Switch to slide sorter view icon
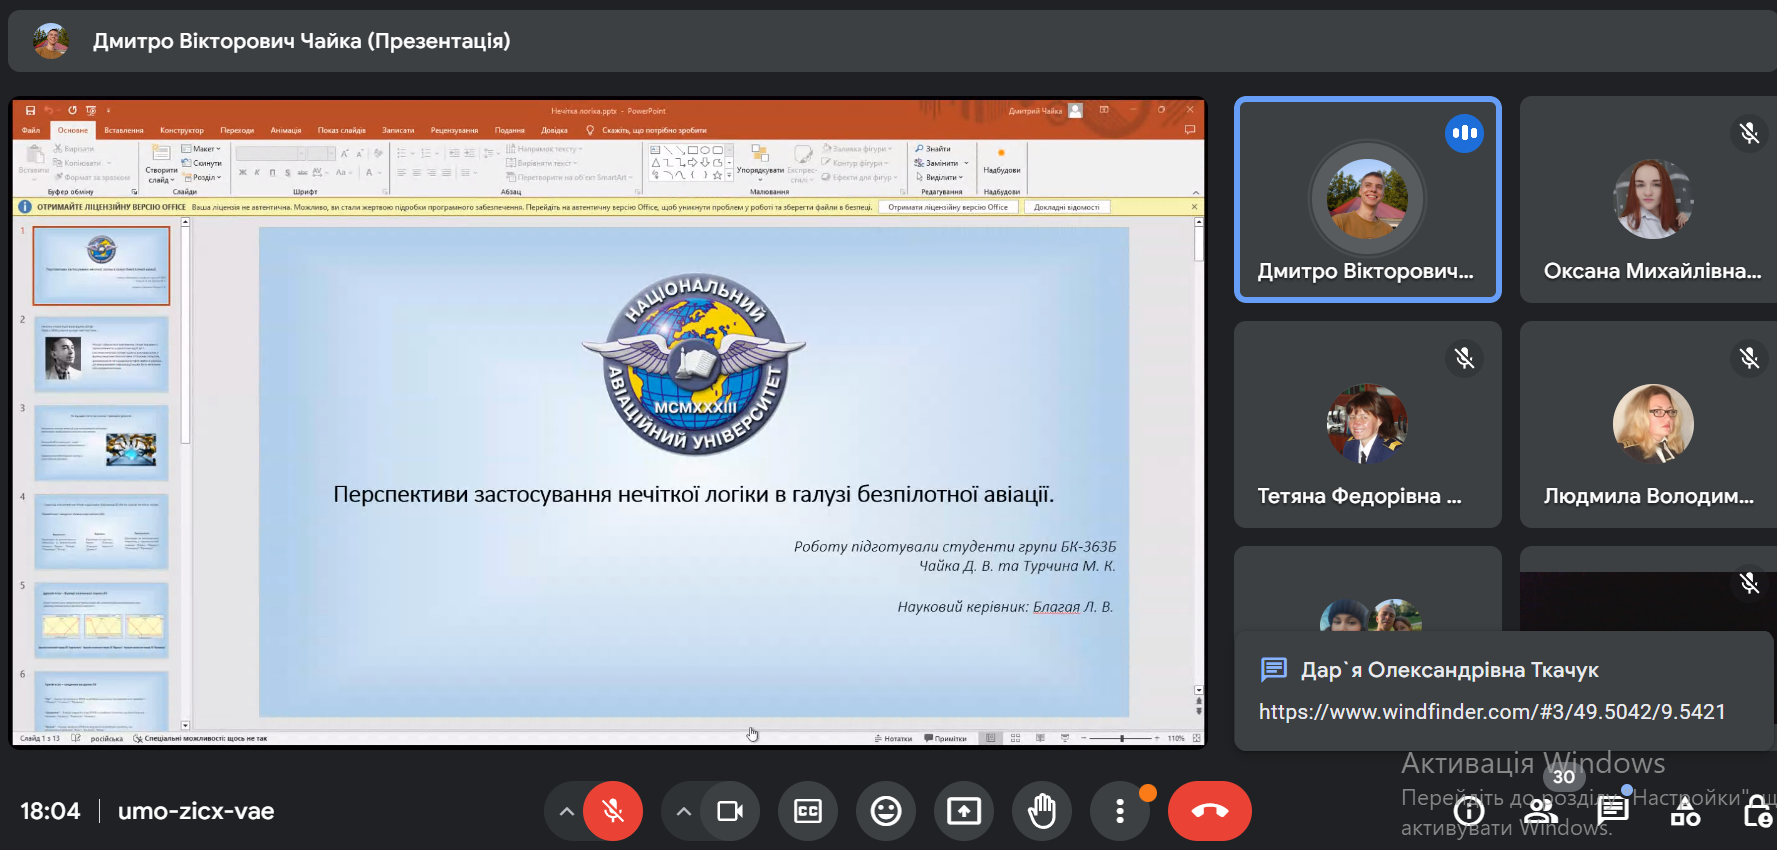This screenshot has width=1777, height=850. point(1015,738)
